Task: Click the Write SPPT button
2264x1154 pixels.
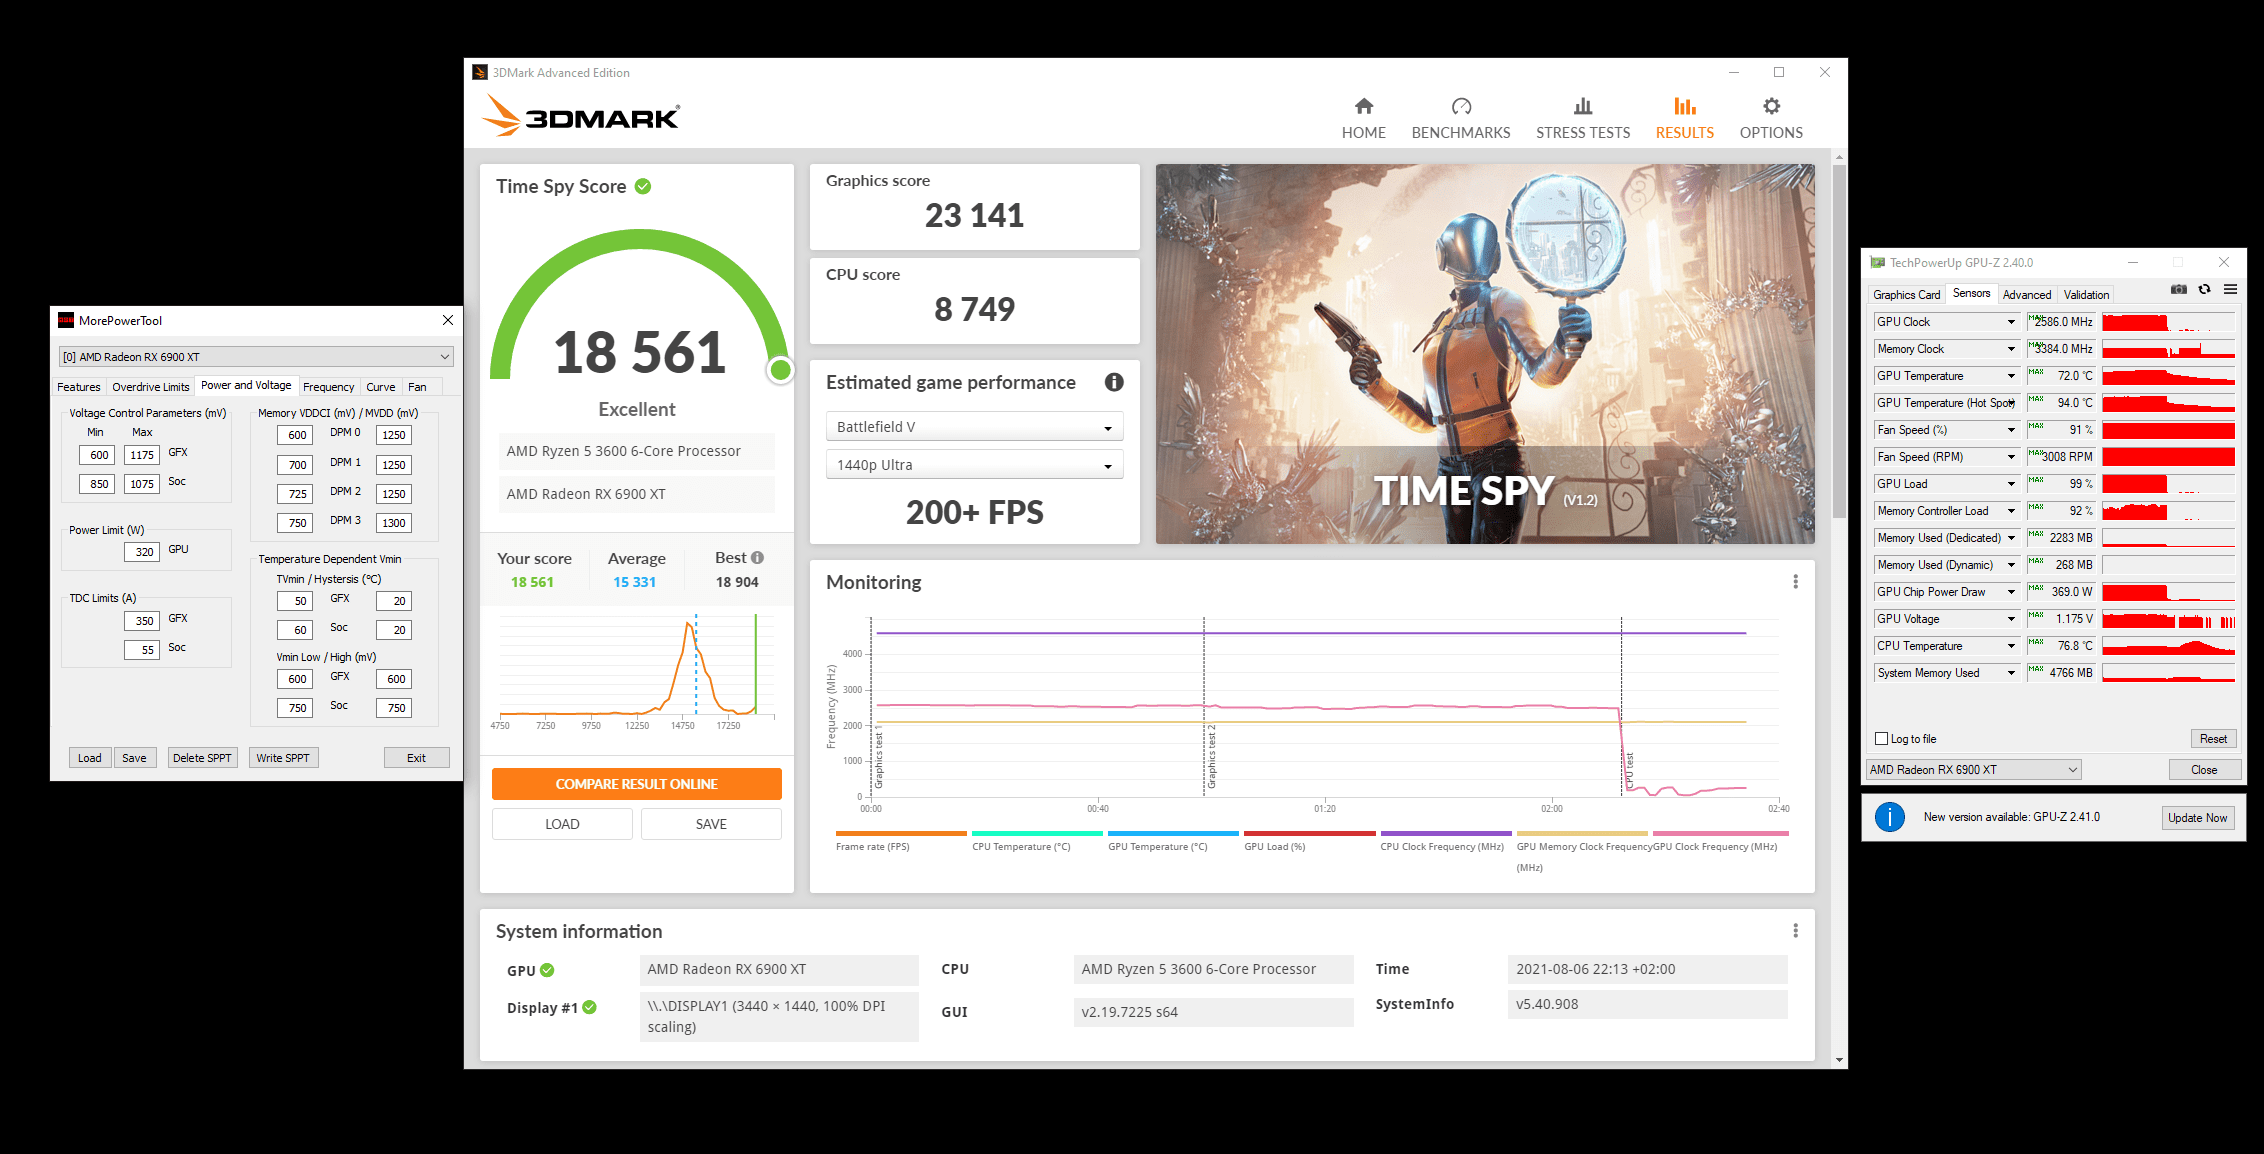Action: coord(282,758)
